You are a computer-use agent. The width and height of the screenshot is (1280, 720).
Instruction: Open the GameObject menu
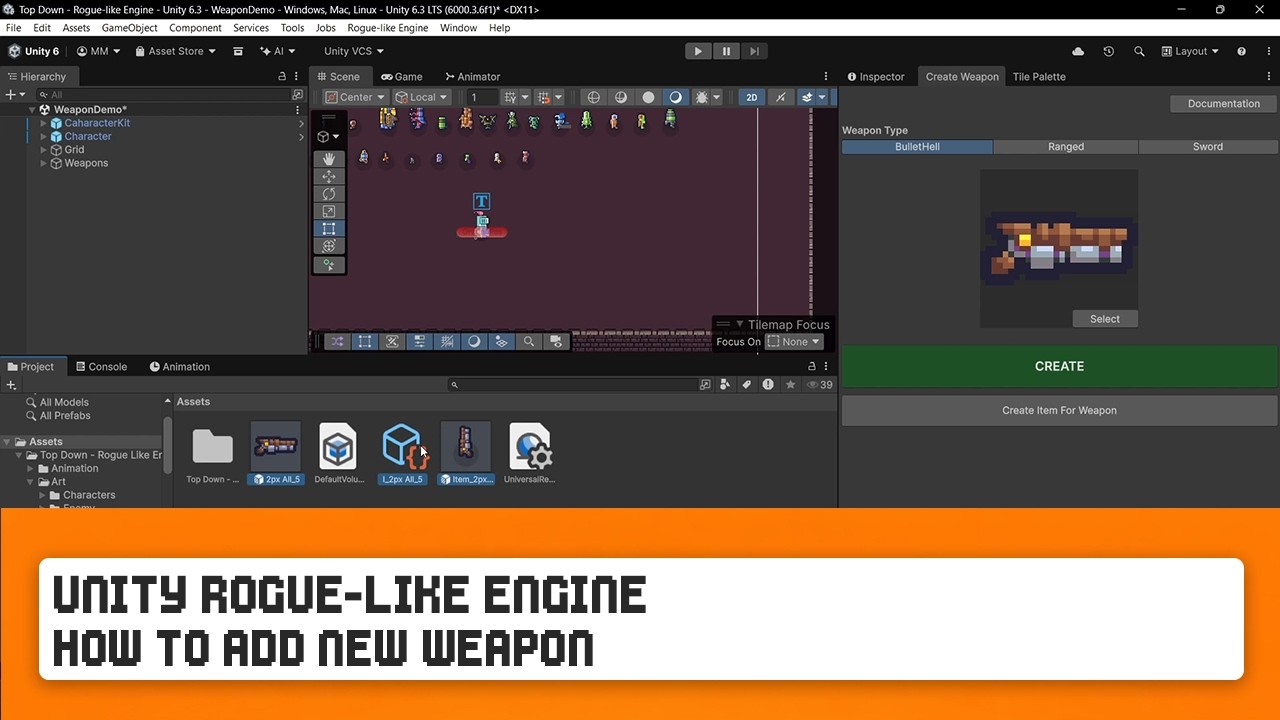[129, 28]
